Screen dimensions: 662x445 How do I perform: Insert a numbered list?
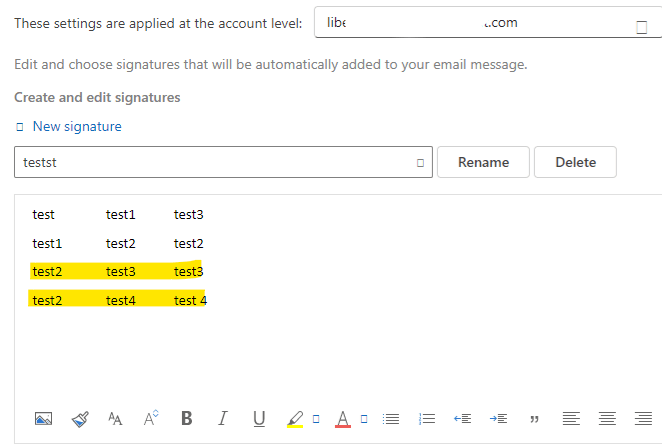coord(427,419)
